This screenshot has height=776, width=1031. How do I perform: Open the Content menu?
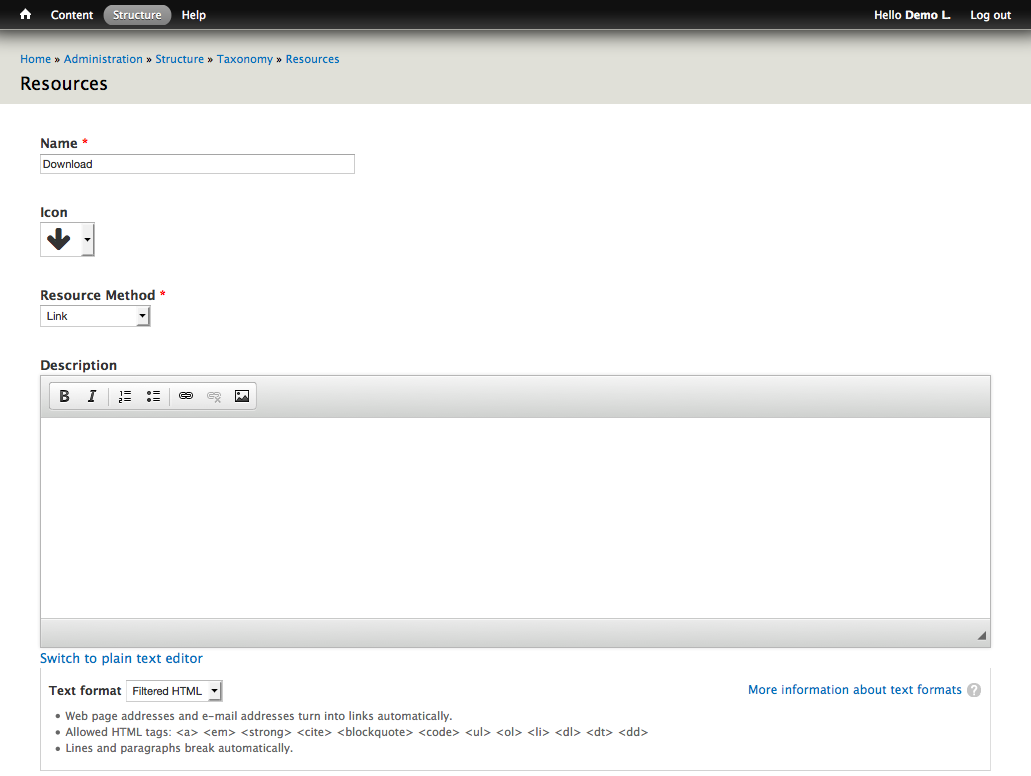[x=72, y=15]
